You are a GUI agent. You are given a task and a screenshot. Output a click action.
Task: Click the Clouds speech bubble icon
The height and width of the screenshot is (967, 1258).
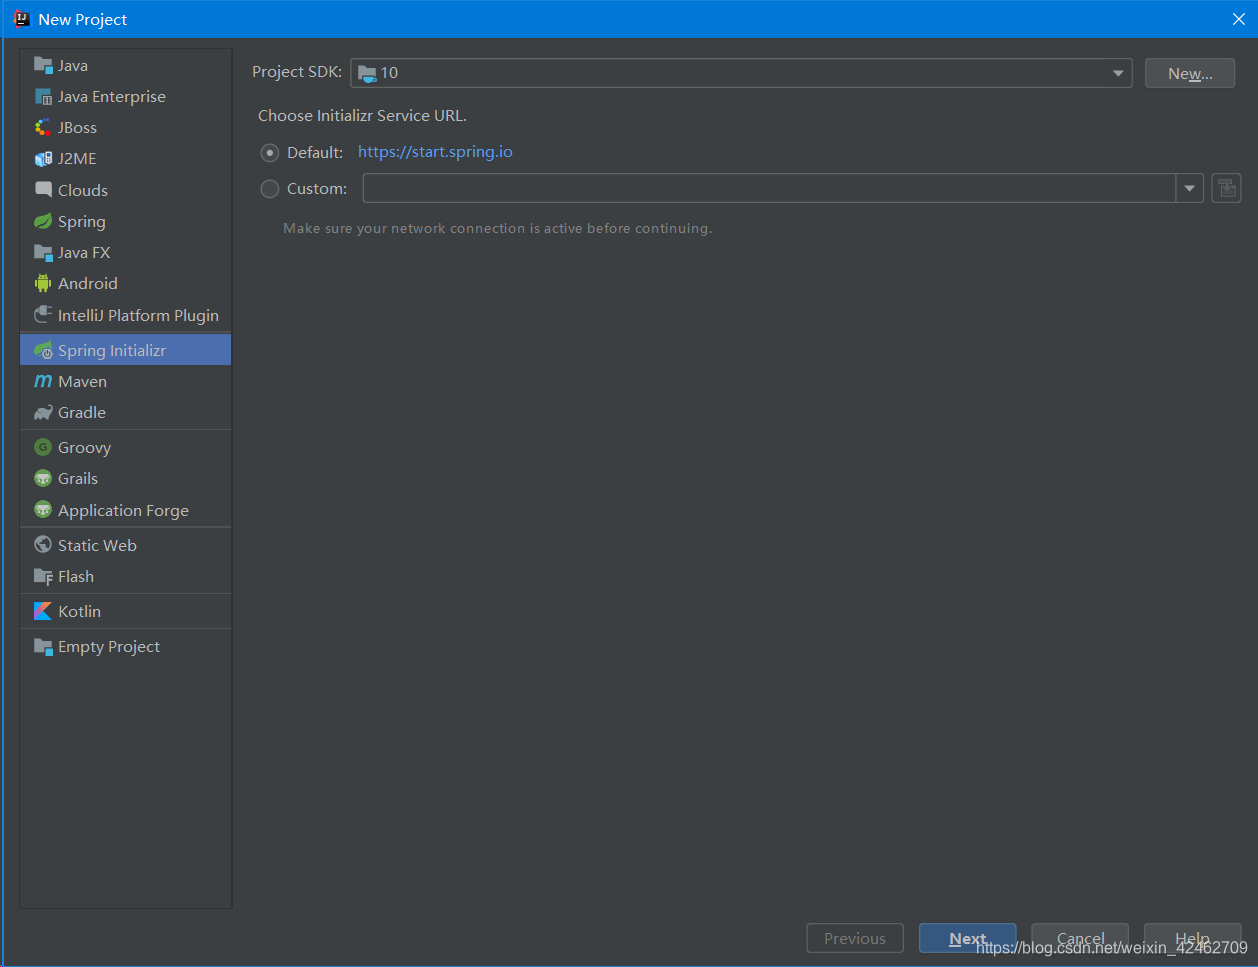43,189
